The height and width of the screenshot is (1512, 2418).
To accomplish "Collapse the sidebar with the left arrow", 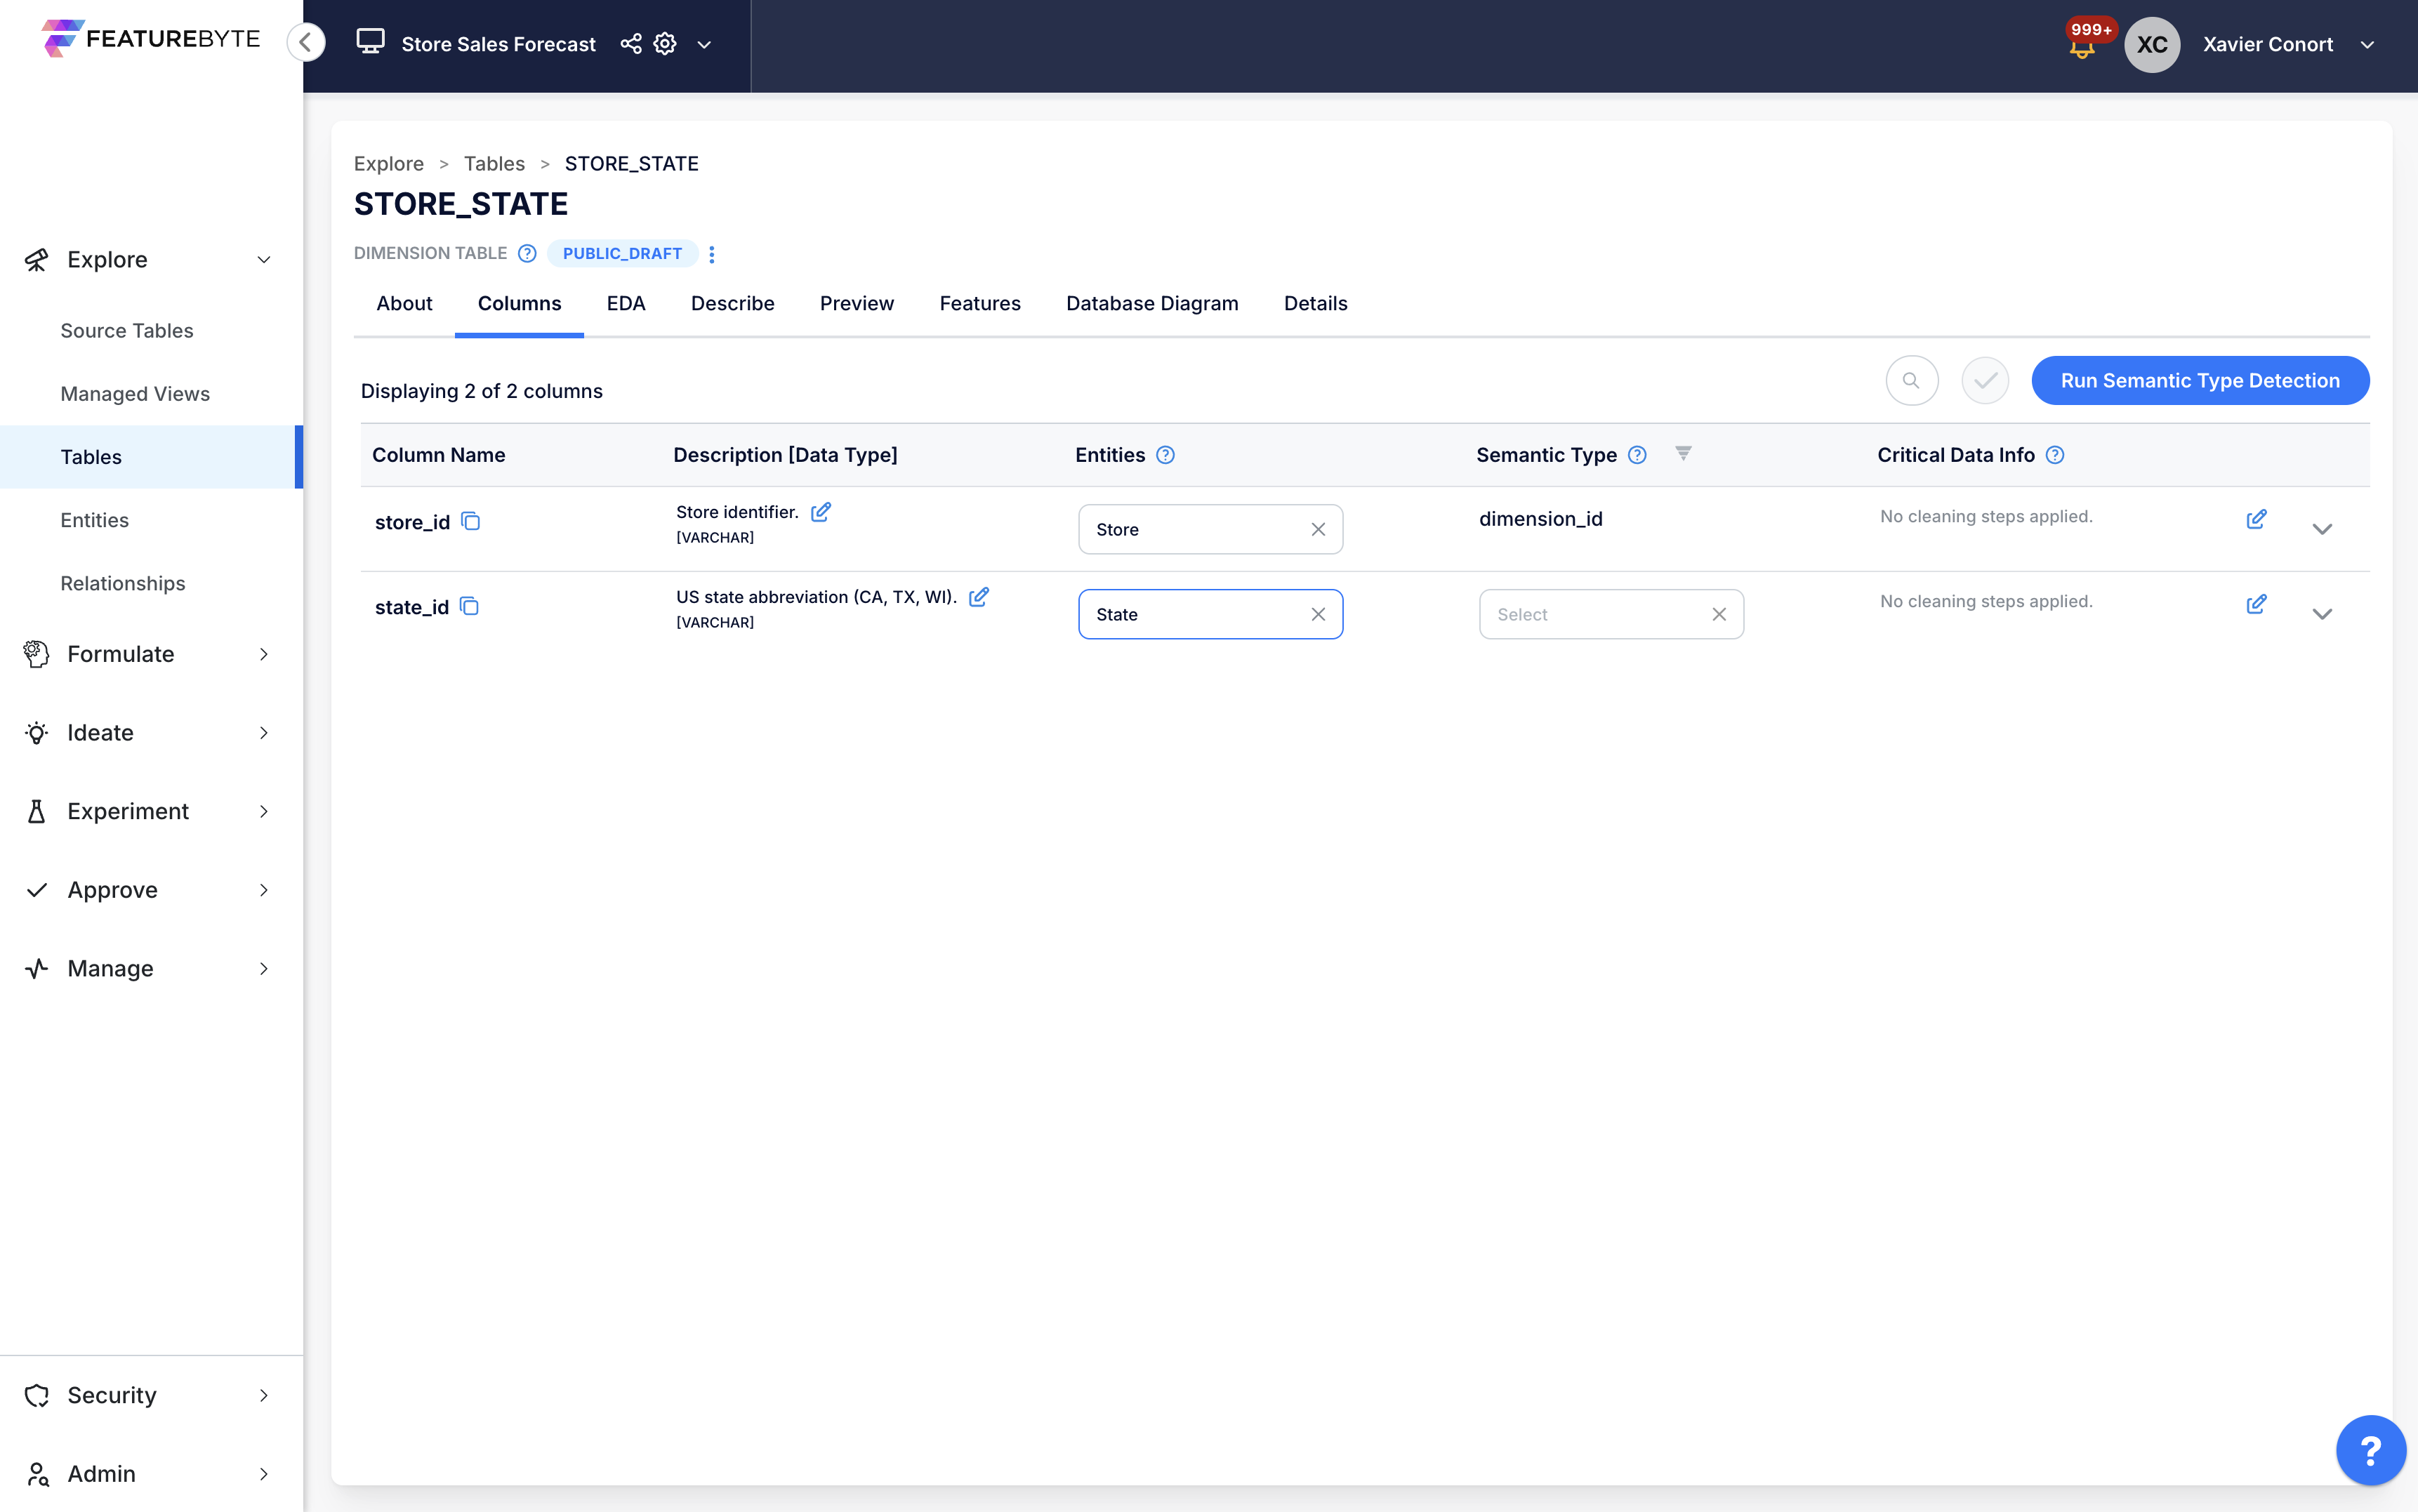I will pyautogui.click(x=306, y=42).
